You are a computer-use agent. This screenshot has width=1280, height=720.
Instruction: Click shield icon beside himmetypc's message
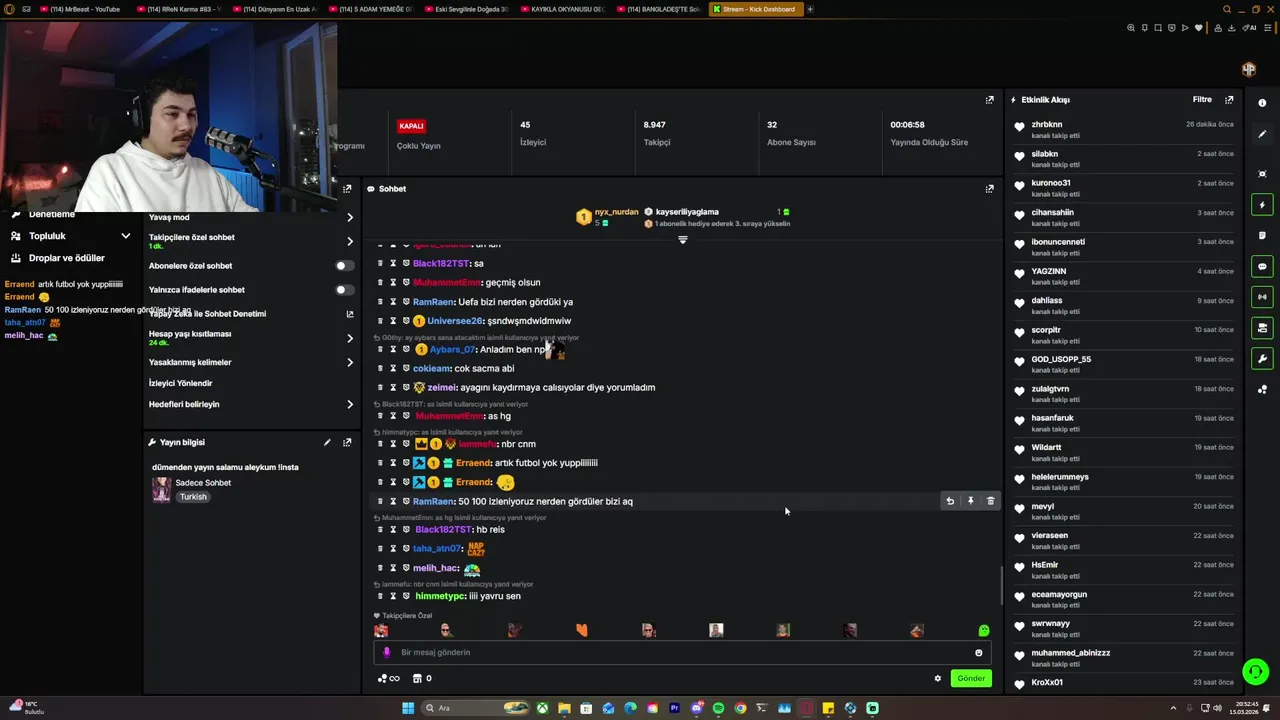pos(406,596)
